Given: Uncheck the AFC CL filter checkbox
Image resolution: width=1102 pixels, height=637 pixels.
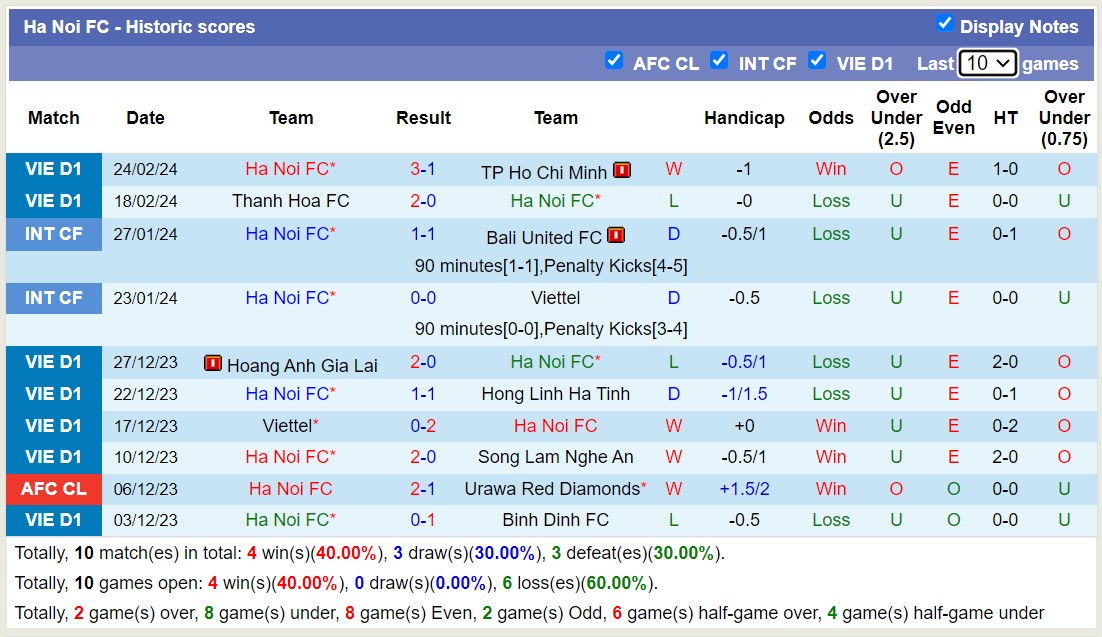Looking at the screenshot, I should point(614,61).
